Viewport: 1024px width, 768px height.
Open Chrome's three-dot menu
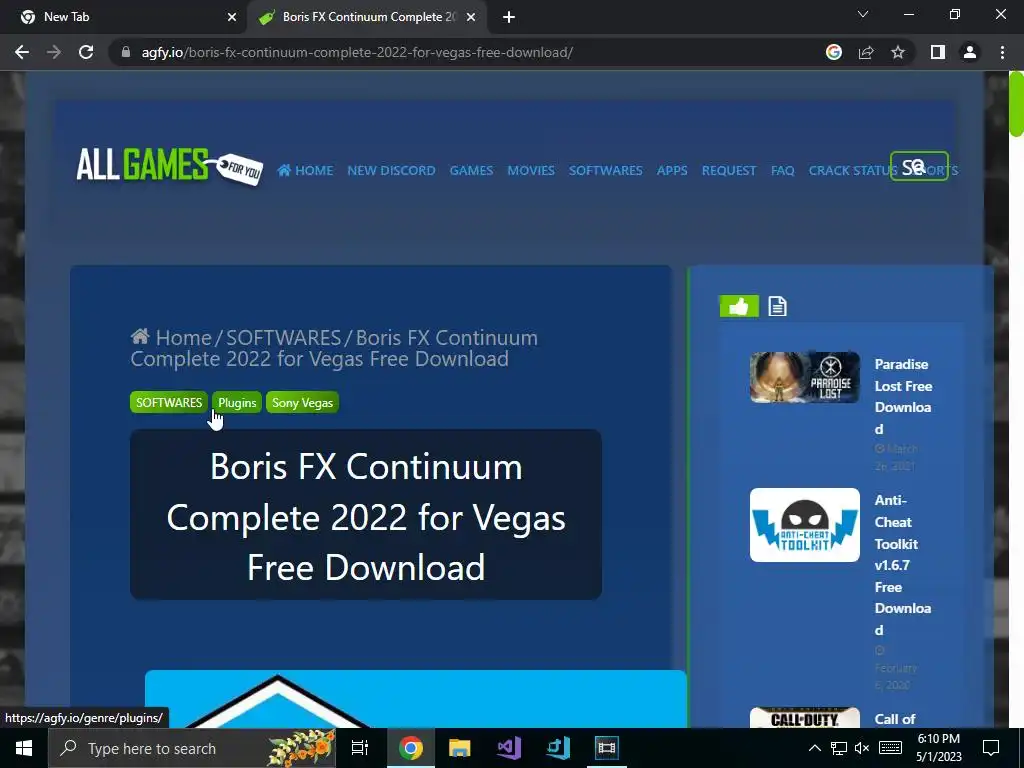pyautogui.click(x=1002, y=52)
